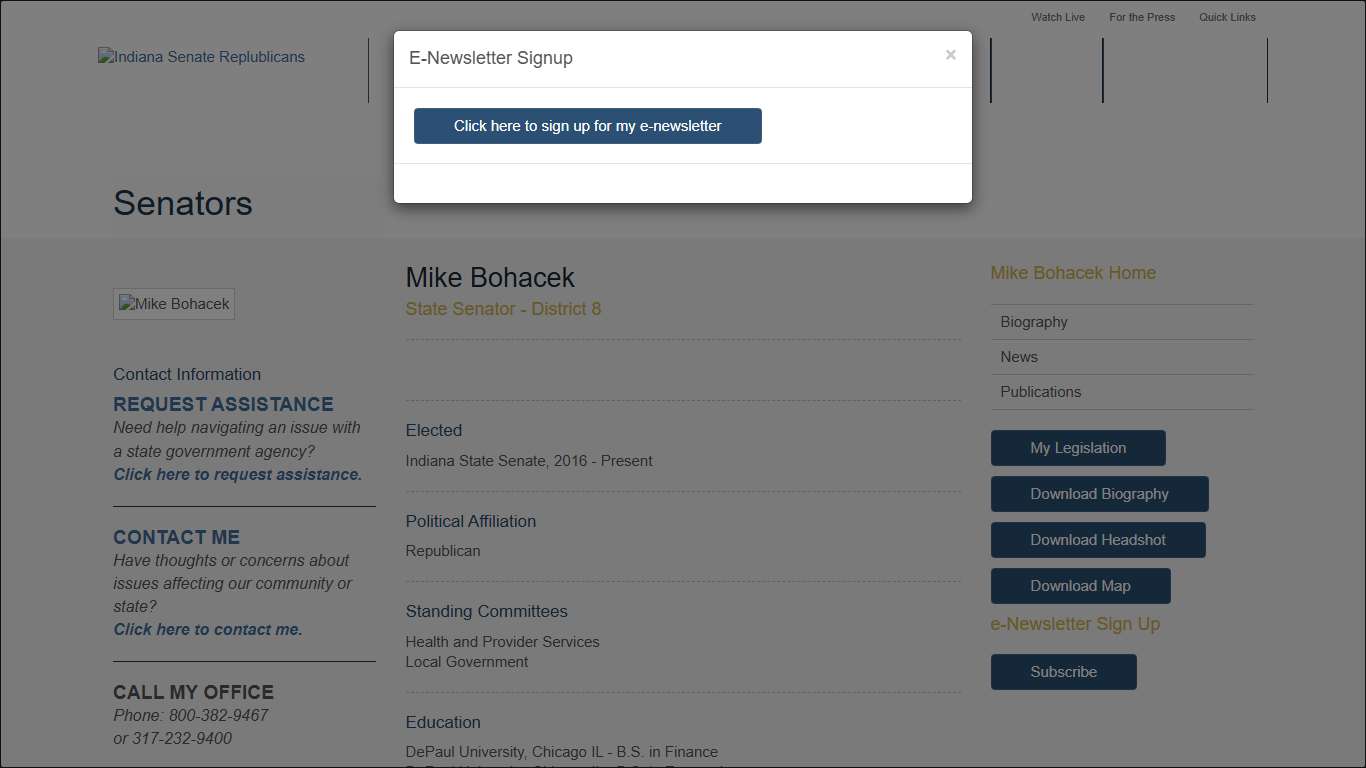Select News in the sidebar menu
Image resolution: width=1366 pixels, height=768 pixels.
click(x=1019, y=357)
